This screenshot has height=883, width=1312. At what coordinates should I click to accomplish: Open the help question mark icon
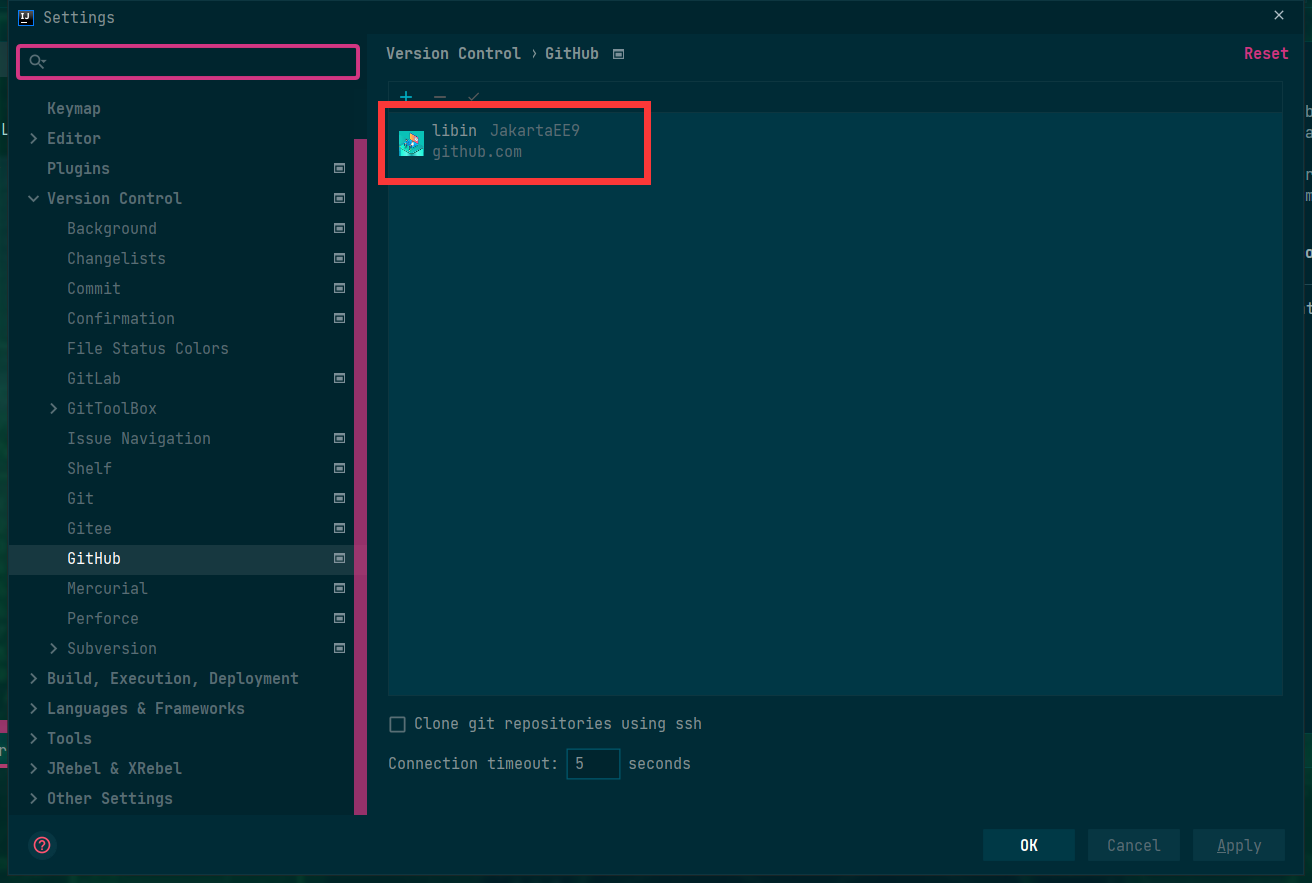point(42,845)
